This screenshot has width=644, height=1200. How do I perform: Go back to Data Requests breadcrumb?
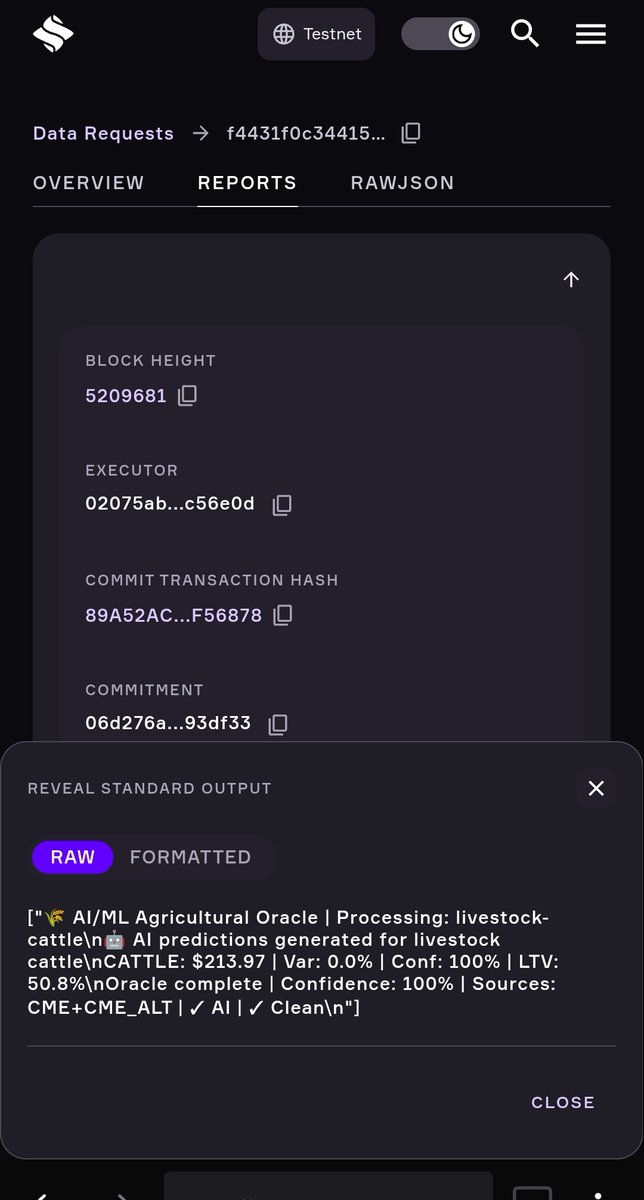[103, 133]
